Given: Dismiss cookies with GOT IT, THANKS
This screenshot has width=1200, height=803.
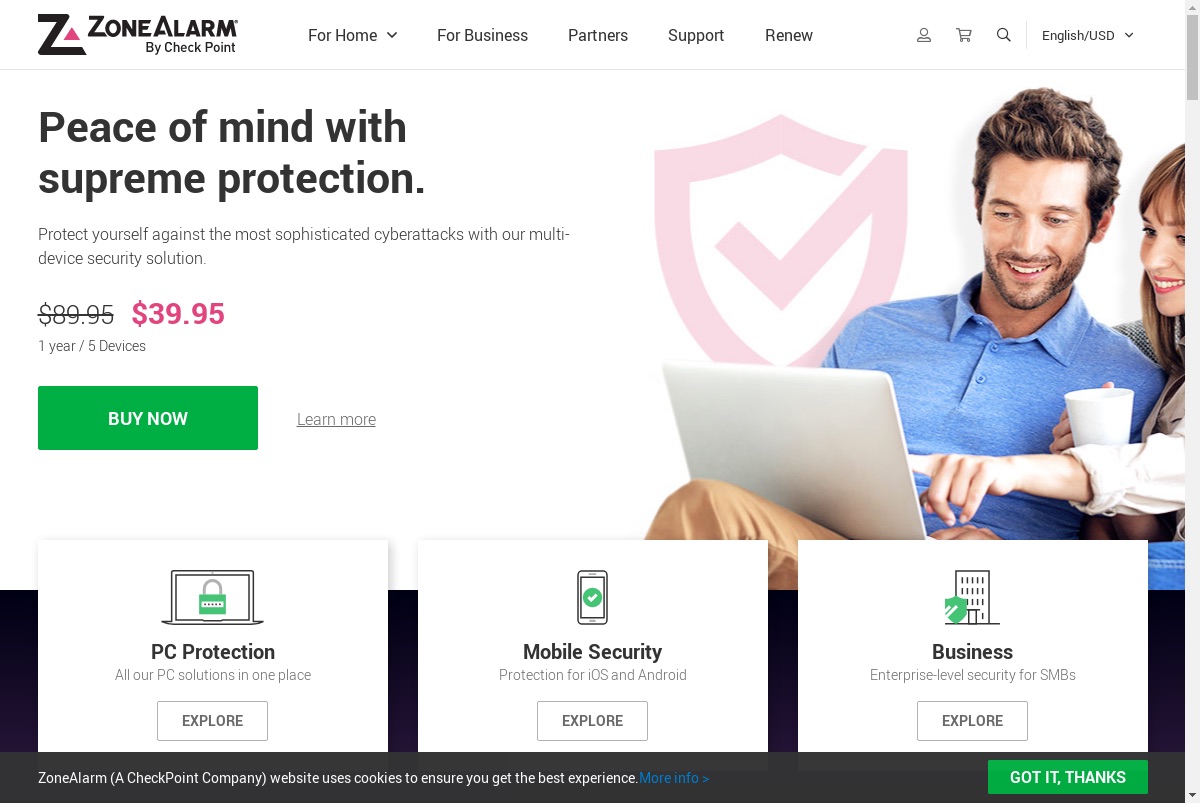Looking at the screenshot, I should pyautogui.click(x=1068, y=777).
